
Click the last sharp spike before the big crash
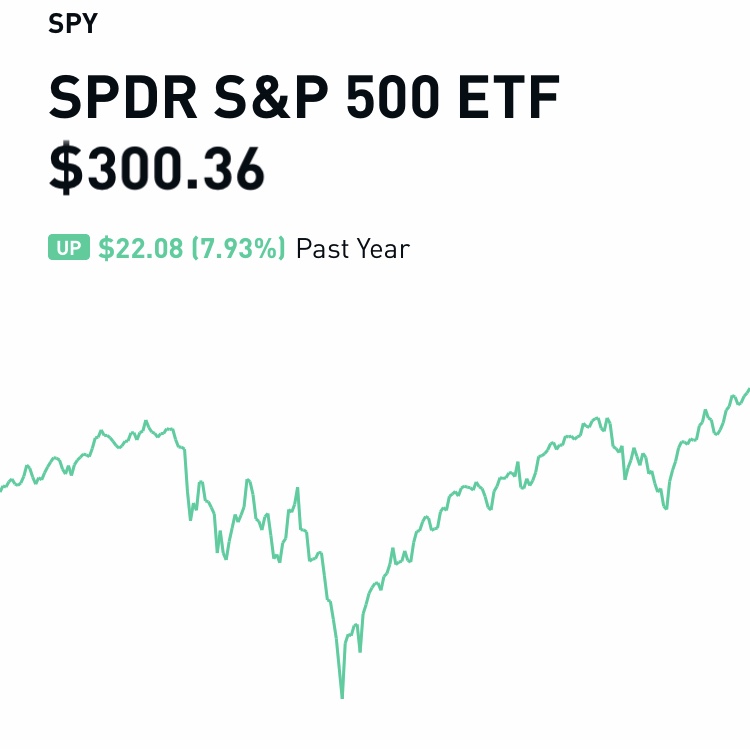pos(298,489)
